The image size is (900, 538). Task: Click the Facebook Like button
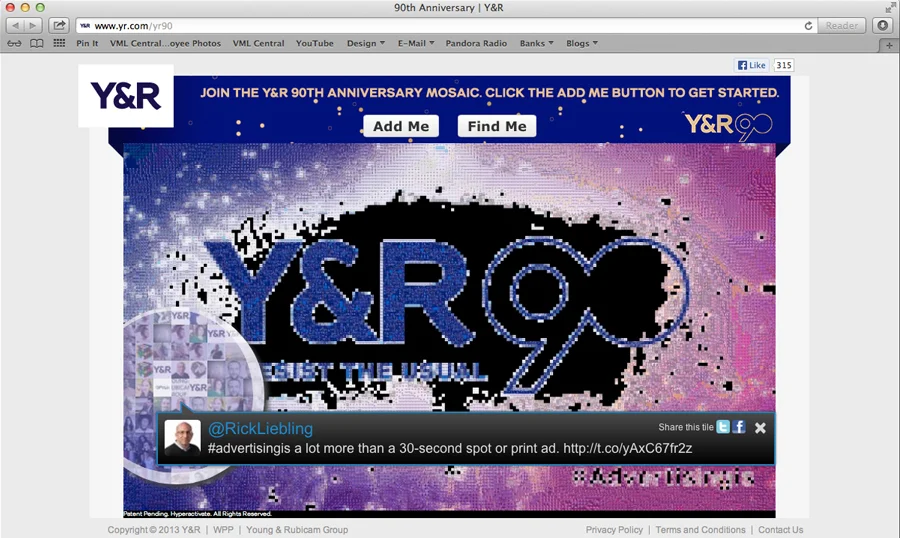[x=751, y=65]
